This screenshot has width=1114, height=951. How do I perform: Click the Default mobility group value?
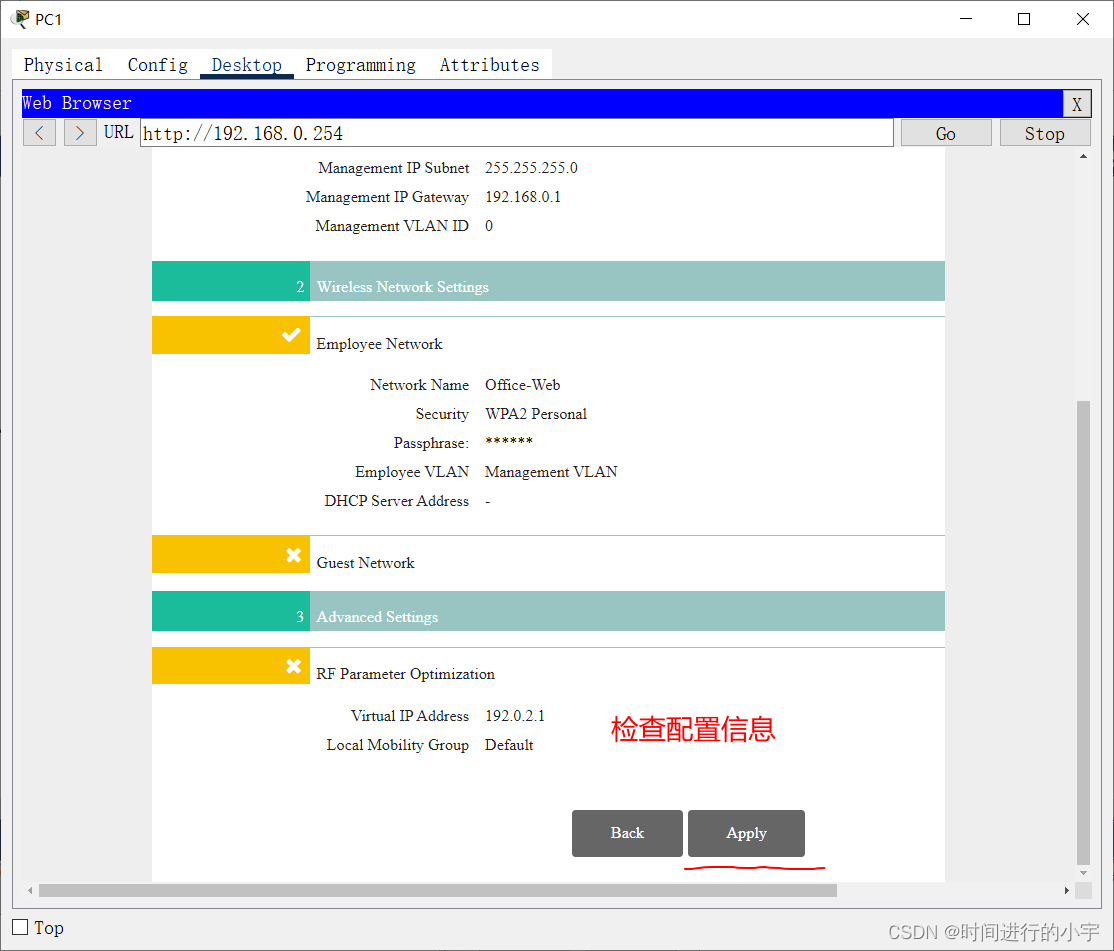coord(509,745)
